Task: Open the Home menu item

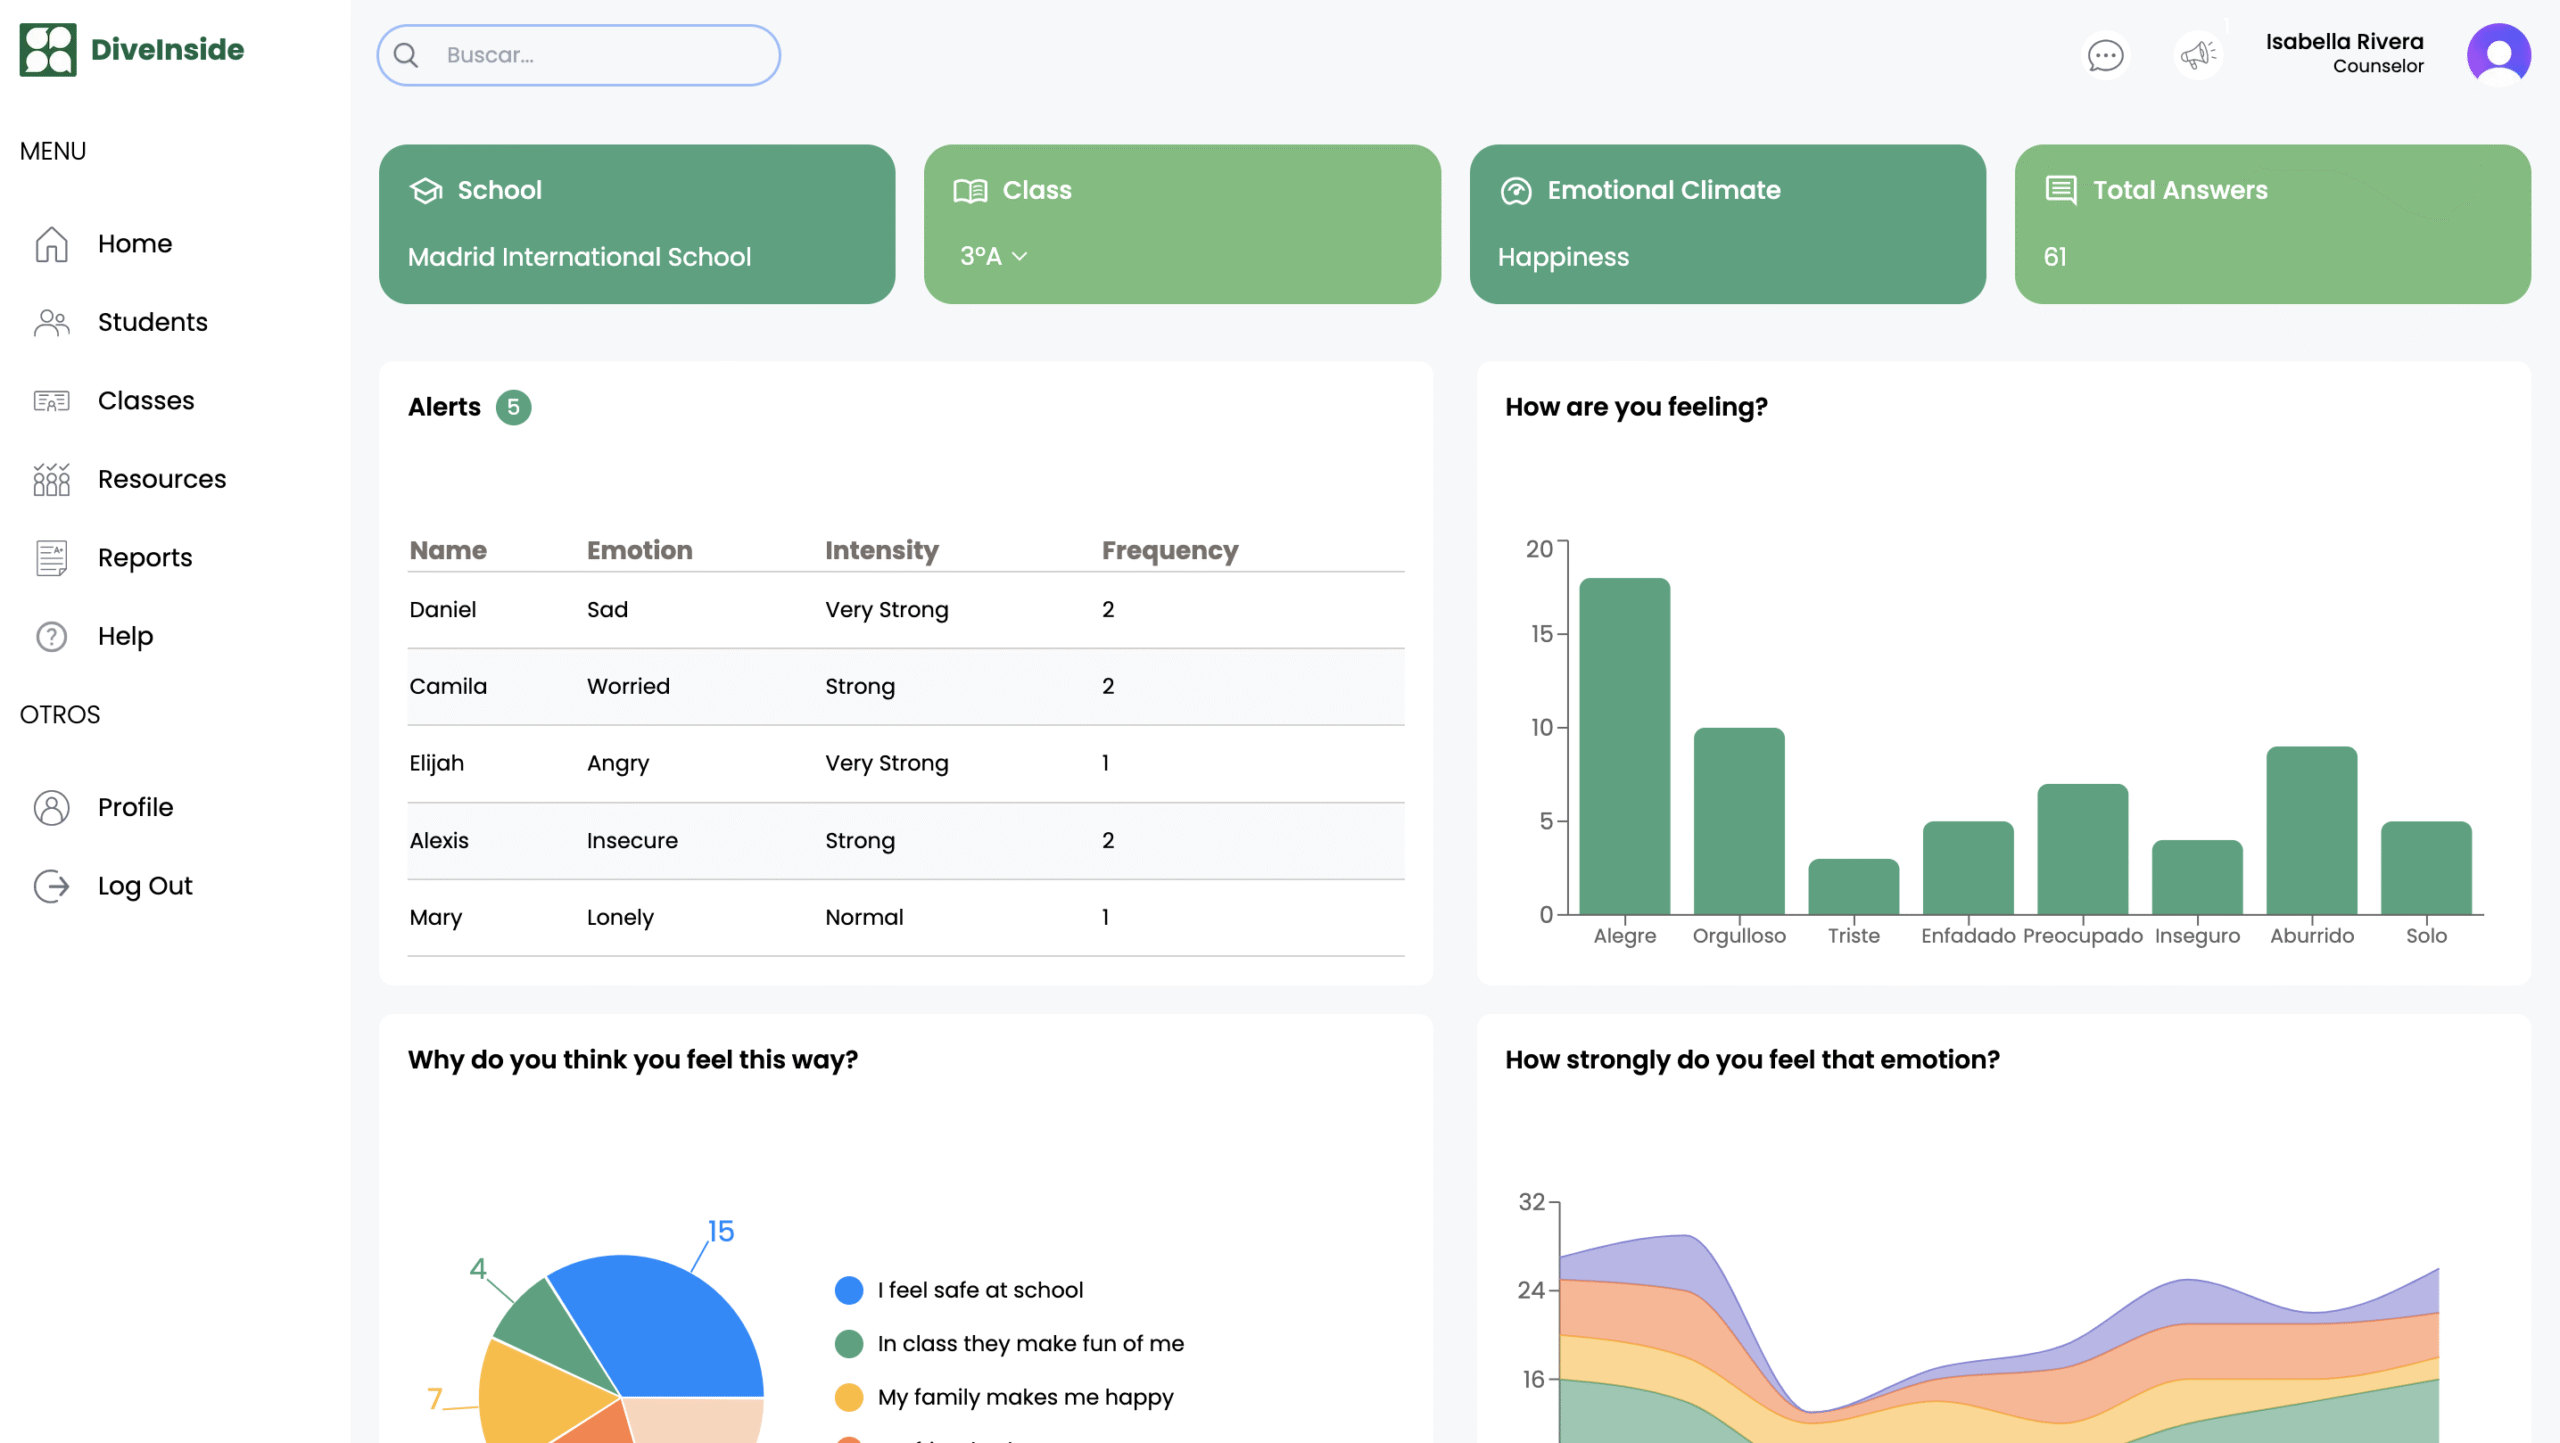Action: point(135,244)
